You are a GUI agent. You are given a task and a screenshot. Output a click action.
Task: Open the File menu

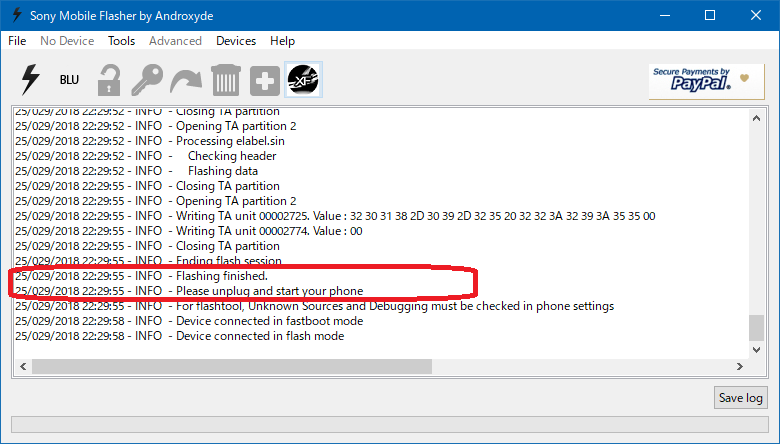point(17,41)
